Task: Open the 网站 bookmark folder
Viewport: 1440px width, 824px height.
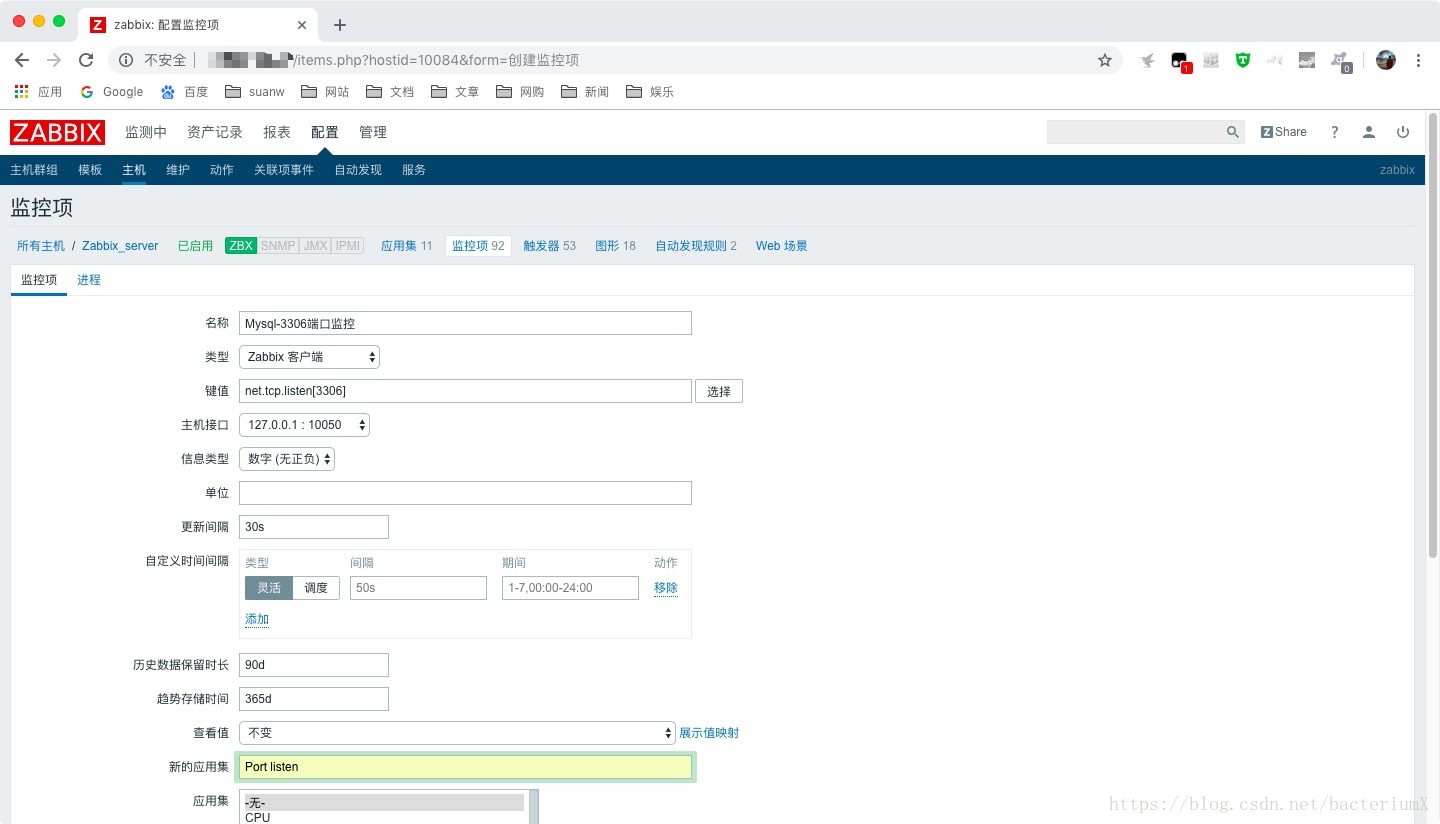Action: 325,91
